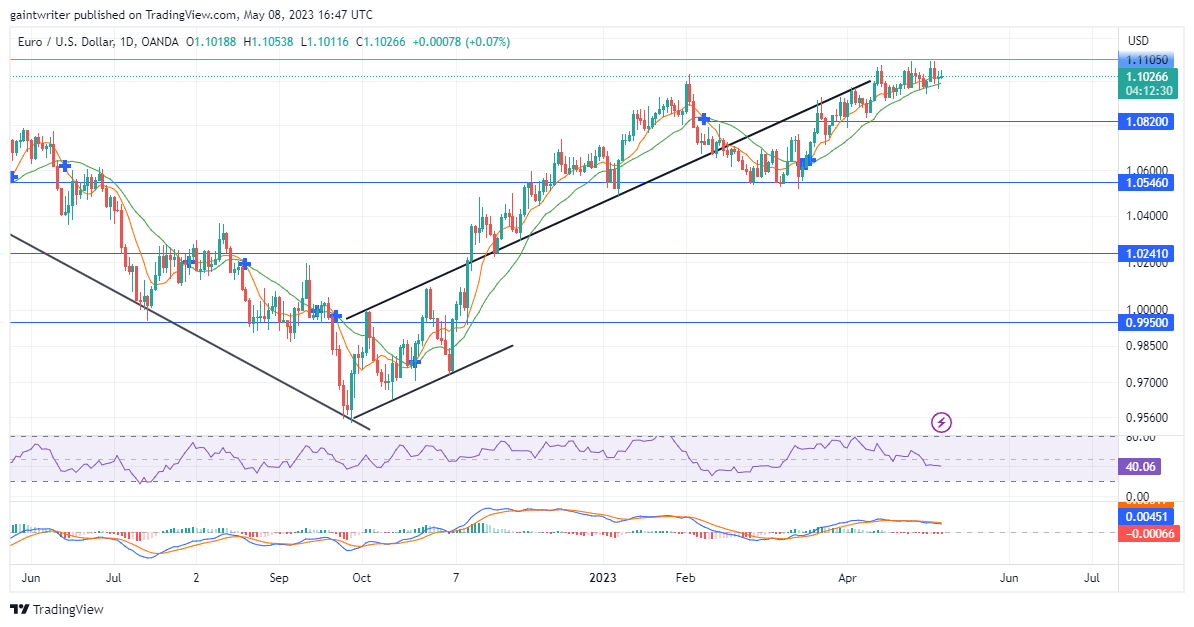Click the 0.95600 price axis tick
Image resolution: width=1194 pixels, height=627 pixels.
pos(1147,417)
